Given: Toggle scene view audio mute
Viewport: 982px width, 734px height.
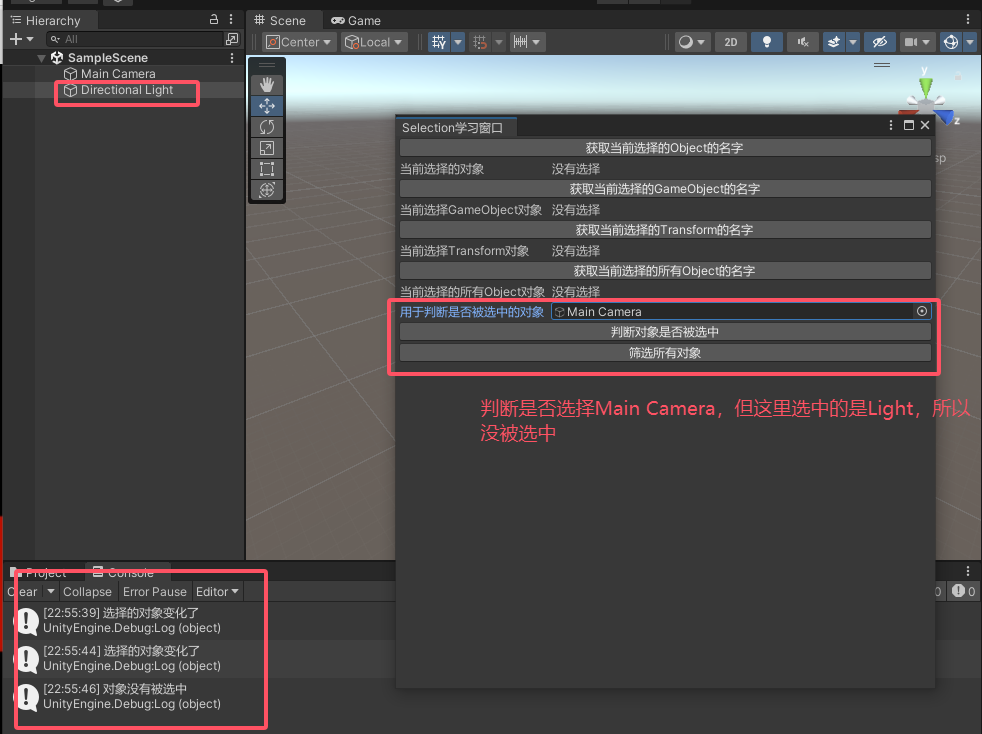Looking at the screenshot, I should pyautogui.click(x=801, y=42).
